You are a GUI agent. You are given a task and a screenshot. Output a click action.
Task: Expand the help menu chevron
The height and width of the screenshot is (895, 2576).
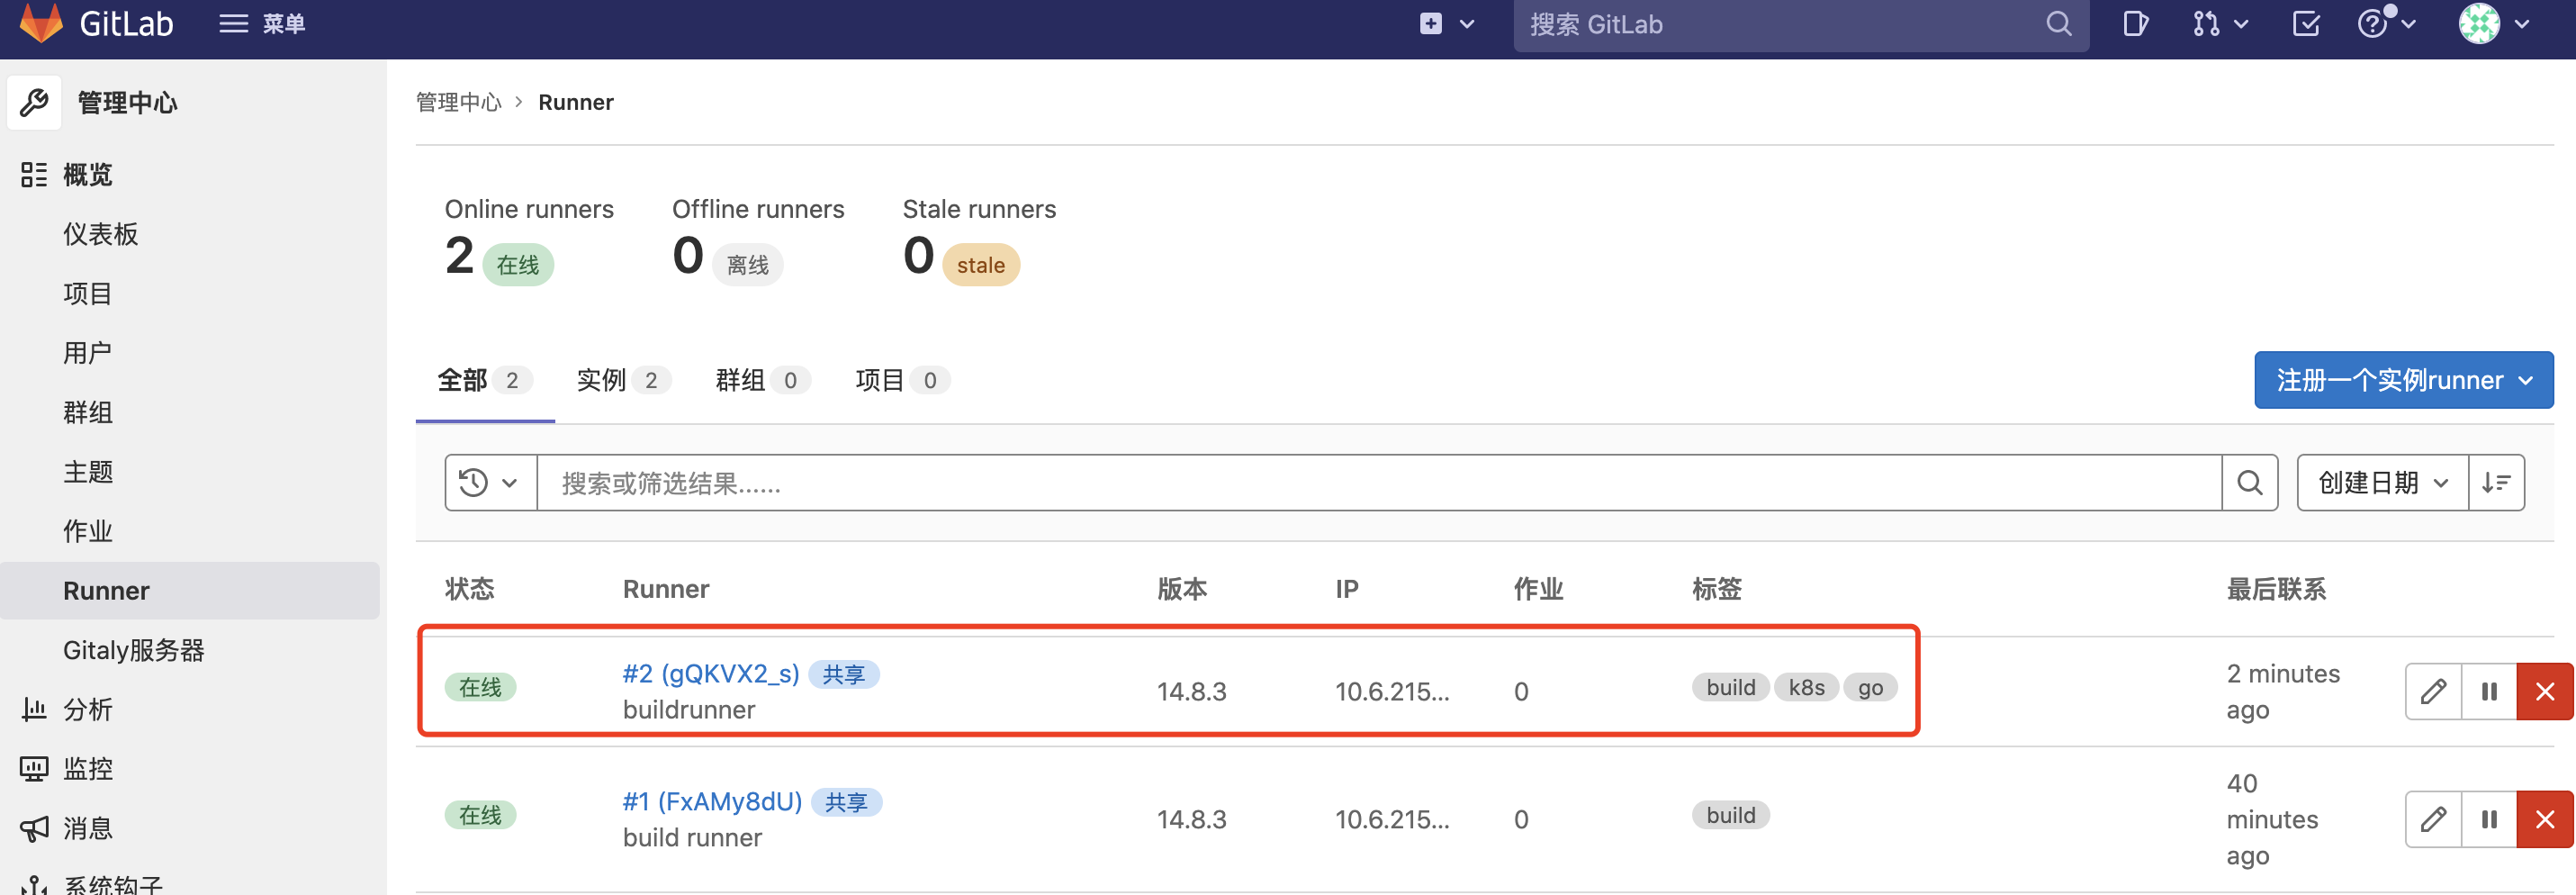pyautogui.click(x=2409, y=24)
